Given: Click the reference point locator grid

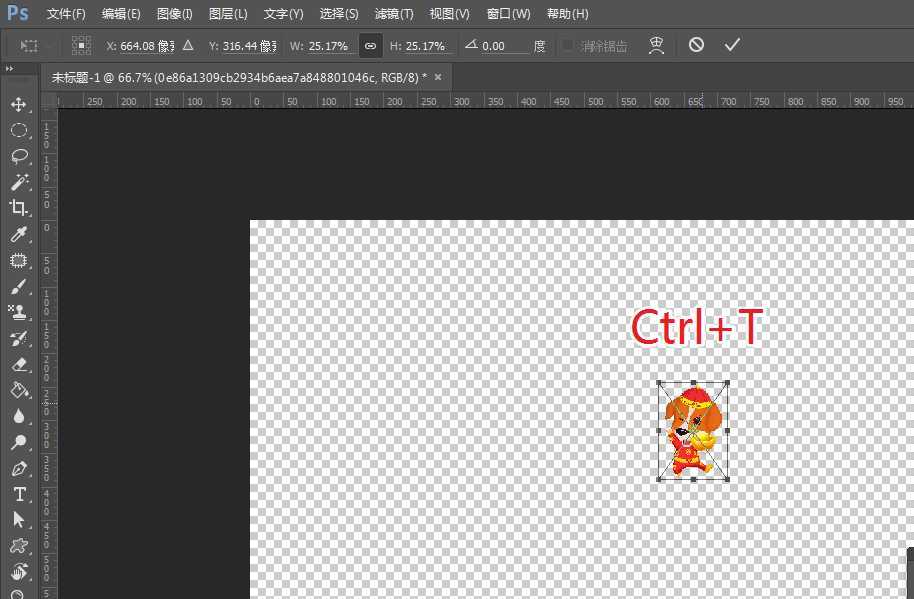Looking at the screenshot, I should coord(80,44).
